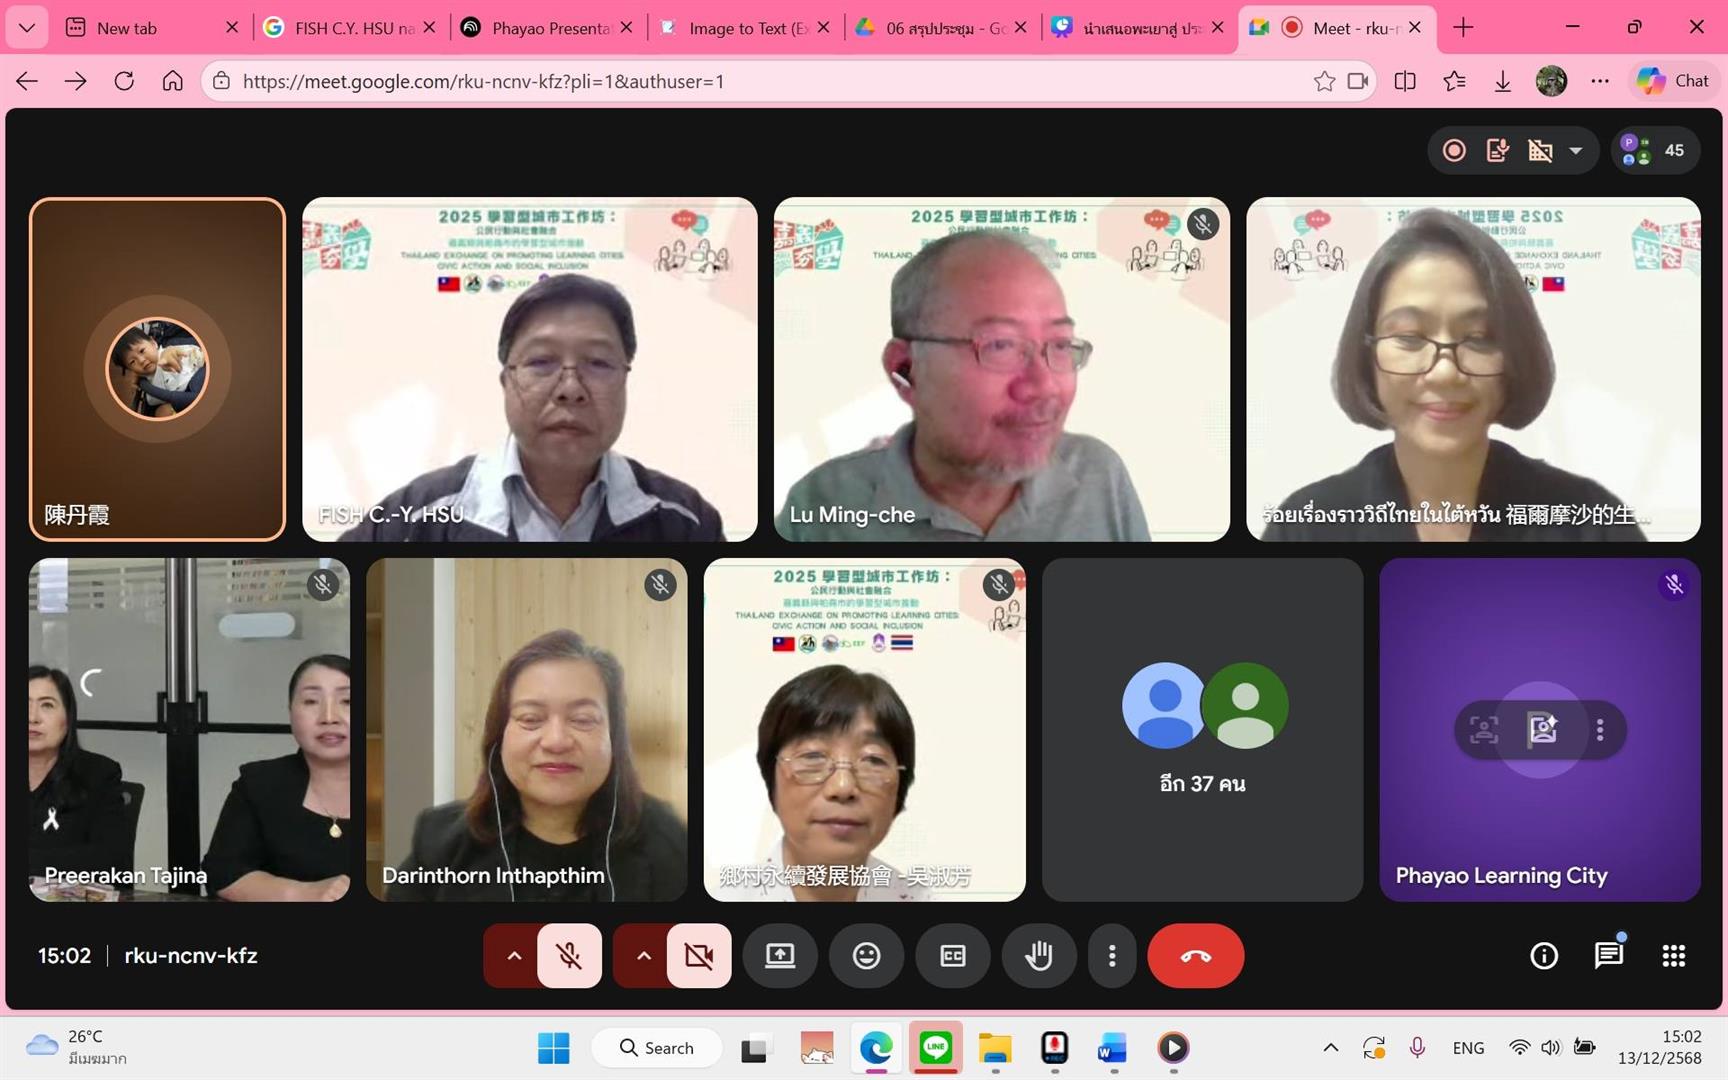
Task: Open the activities grid icon
Action: (1673, 956)
